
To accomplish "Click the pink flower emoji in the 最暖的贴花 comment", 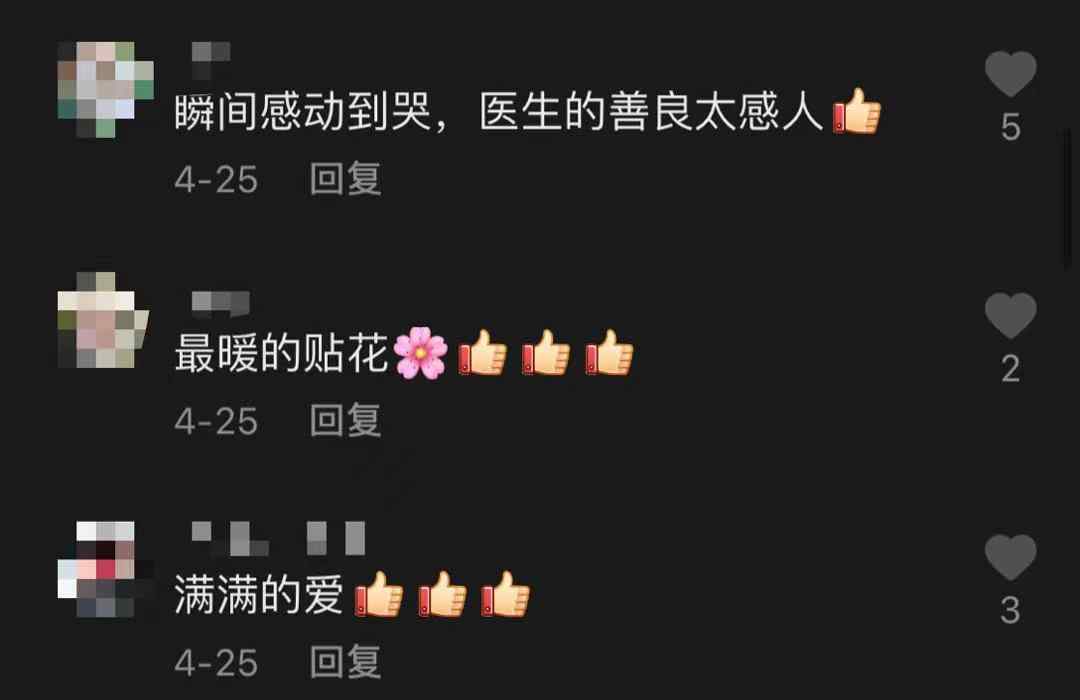I will coord(420,353).
